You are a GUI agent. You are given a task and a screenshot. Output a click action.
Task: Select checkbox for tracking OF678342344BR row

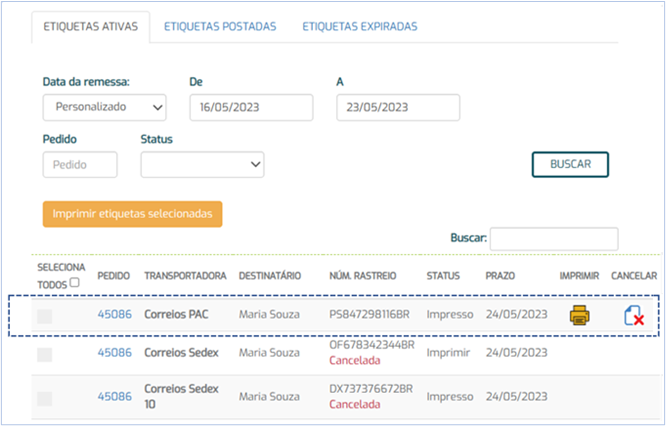(x=44, y=354)
